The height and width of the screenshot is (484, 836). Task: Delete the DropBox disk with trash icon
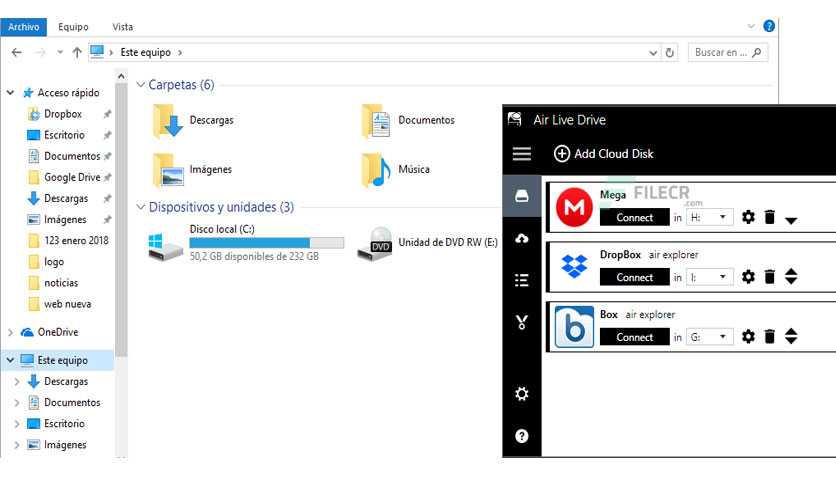(769, 277)
